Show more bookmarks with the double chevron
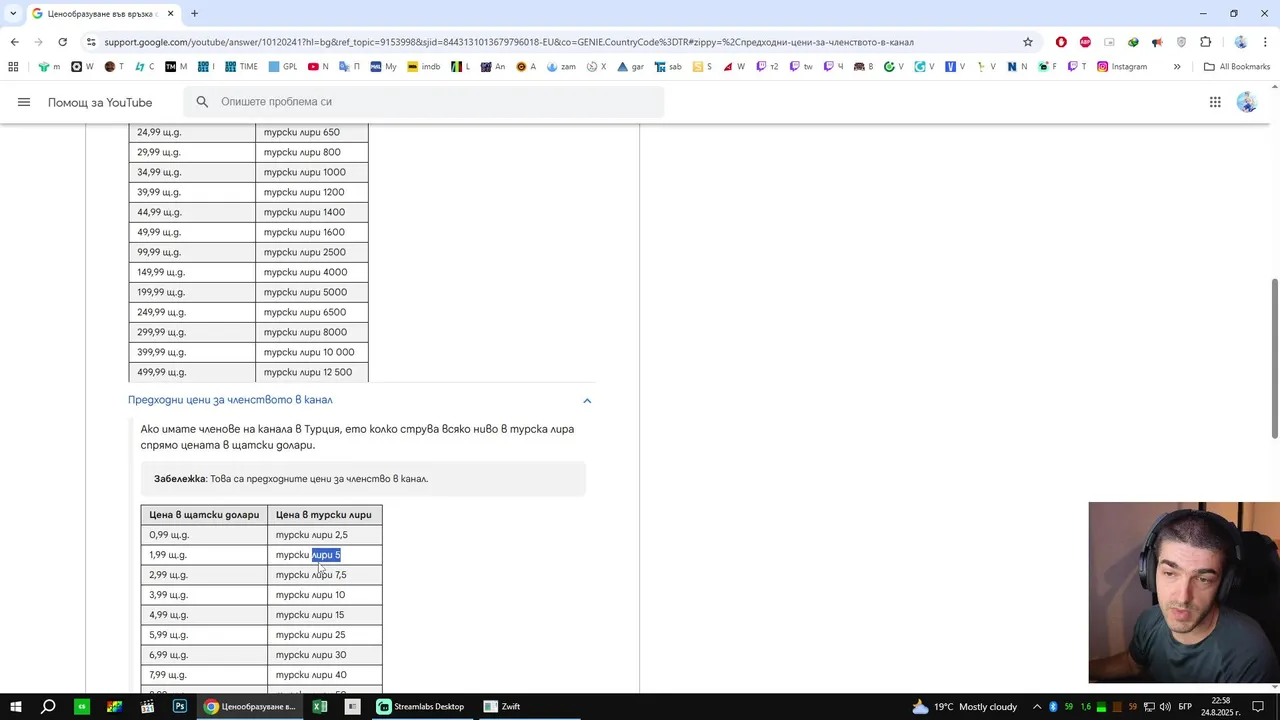 [1177, 67]
